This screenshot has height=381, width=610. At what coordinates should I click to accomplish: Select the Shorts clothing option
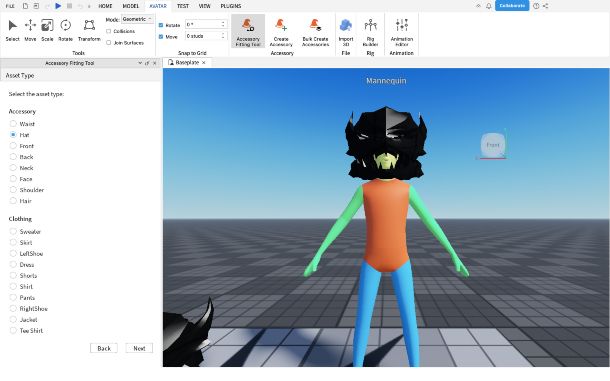(x=13, y=276)
